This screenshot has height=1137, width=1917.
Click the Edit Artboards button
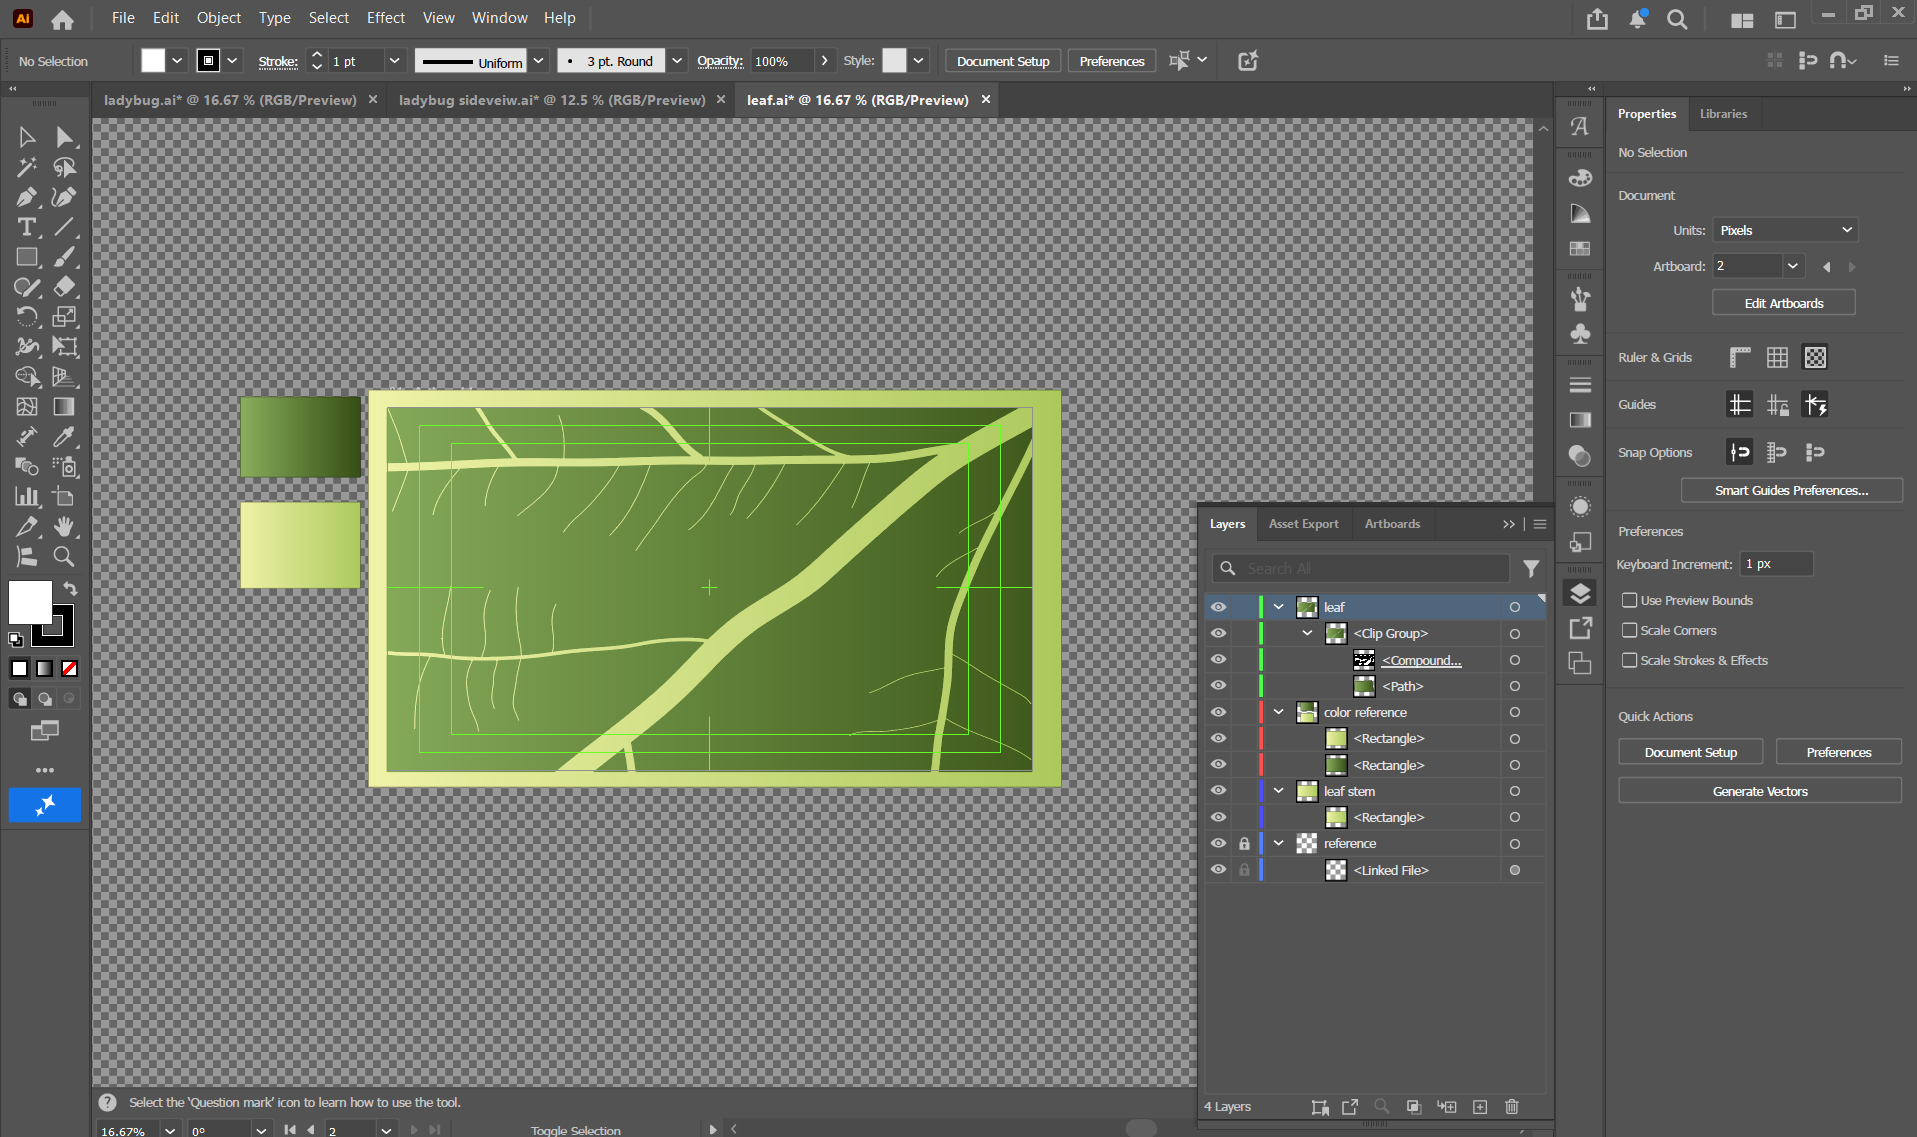click(1784, 303)
